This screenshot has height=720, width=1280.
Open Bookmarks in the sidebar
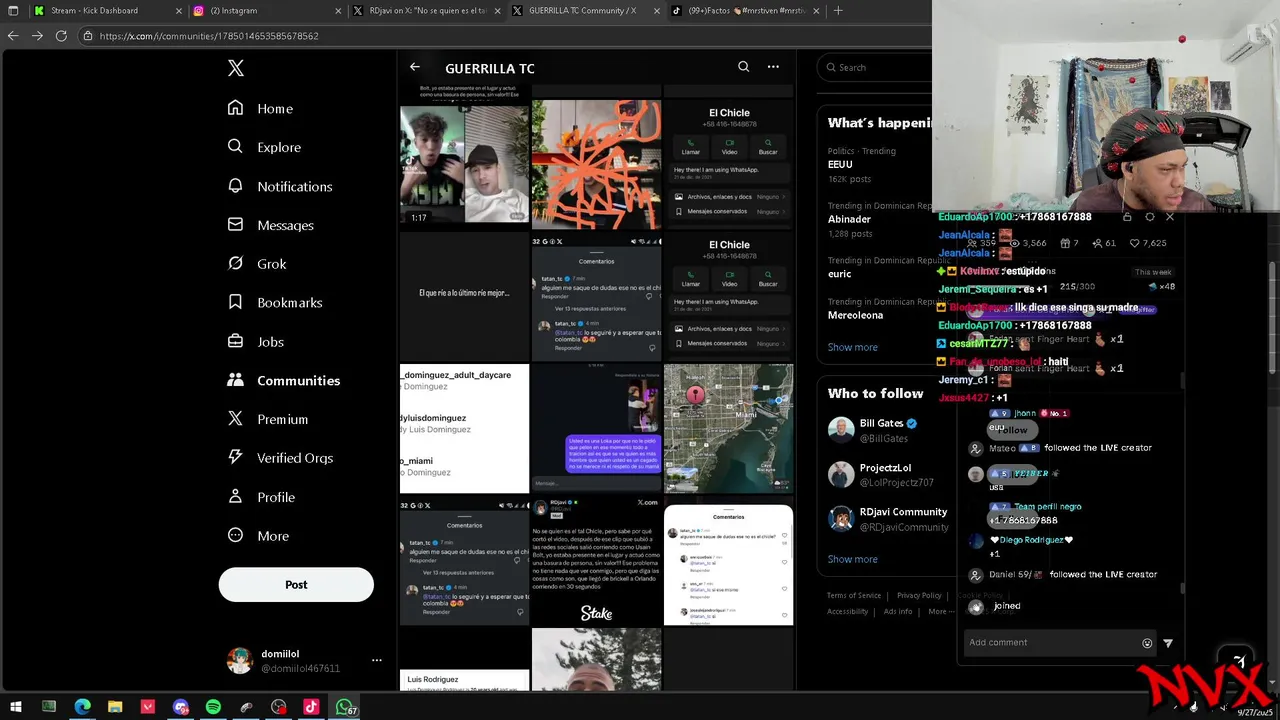coord(274,302)
